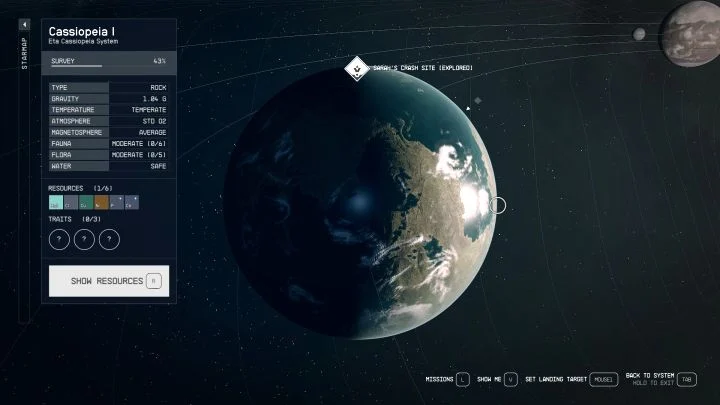Screen dimensions: 720x405
Task: Click the Fauna row in planet stats
Action: tap(108, 143)
